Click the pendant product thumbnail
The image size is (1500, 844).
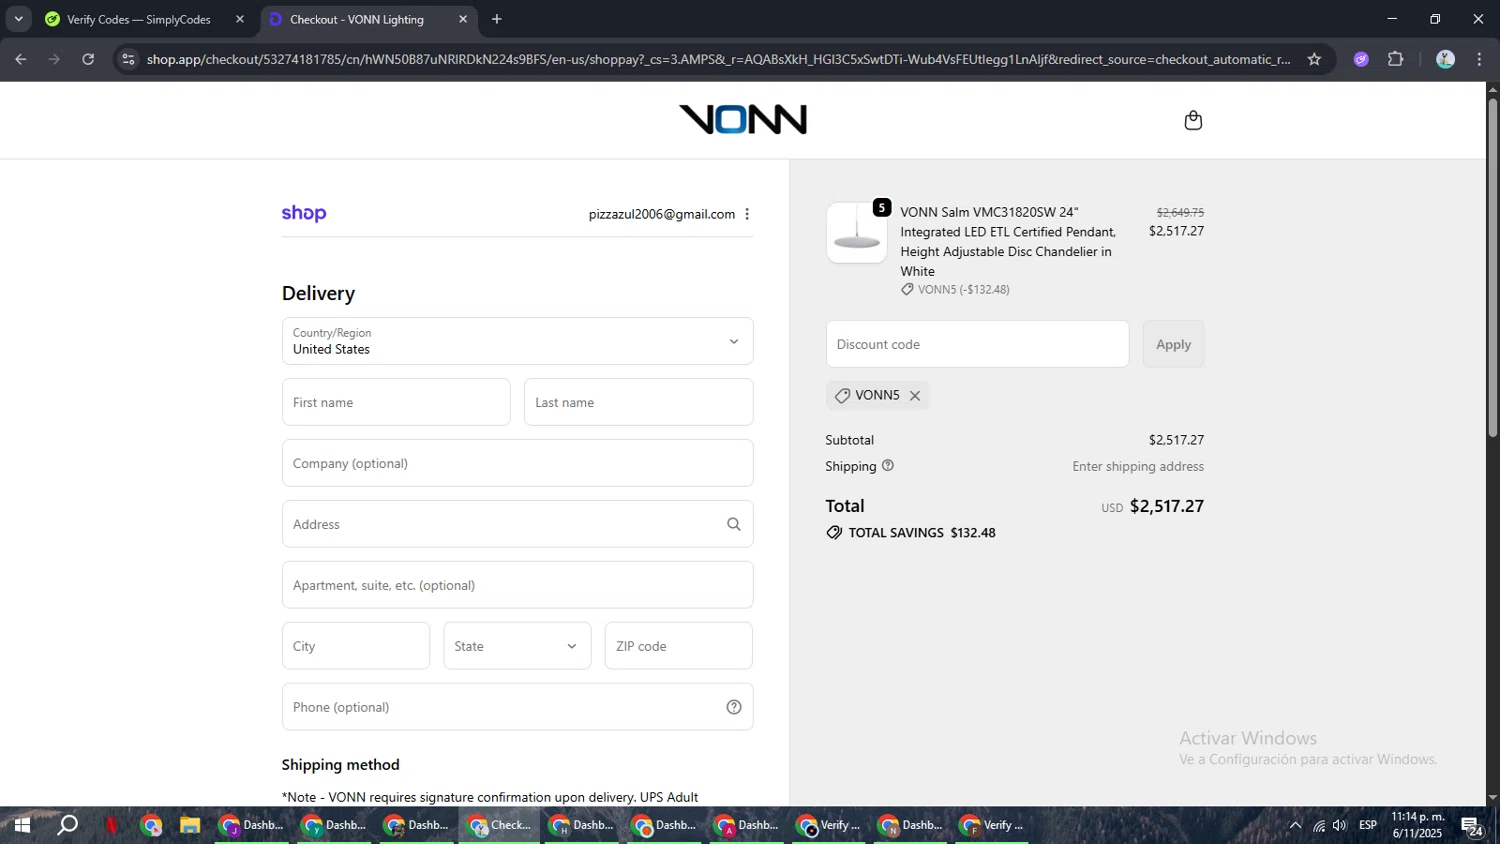tap(856, 233)
